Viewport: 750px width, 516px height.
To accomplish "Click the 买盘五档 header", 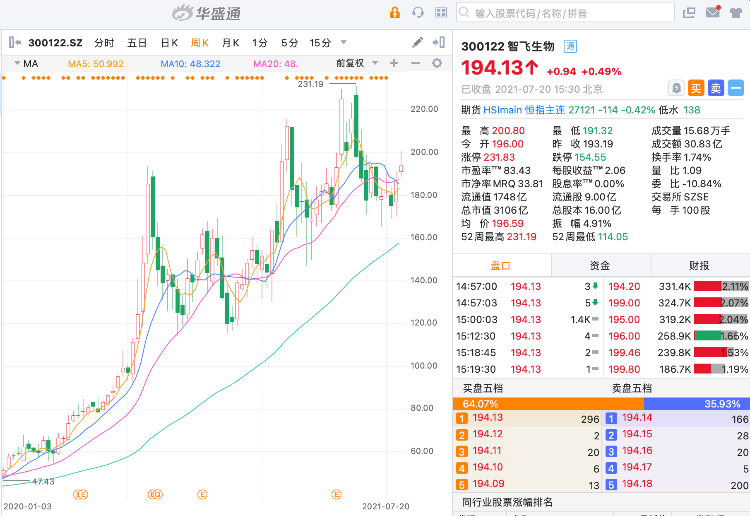I will [483, 388].
